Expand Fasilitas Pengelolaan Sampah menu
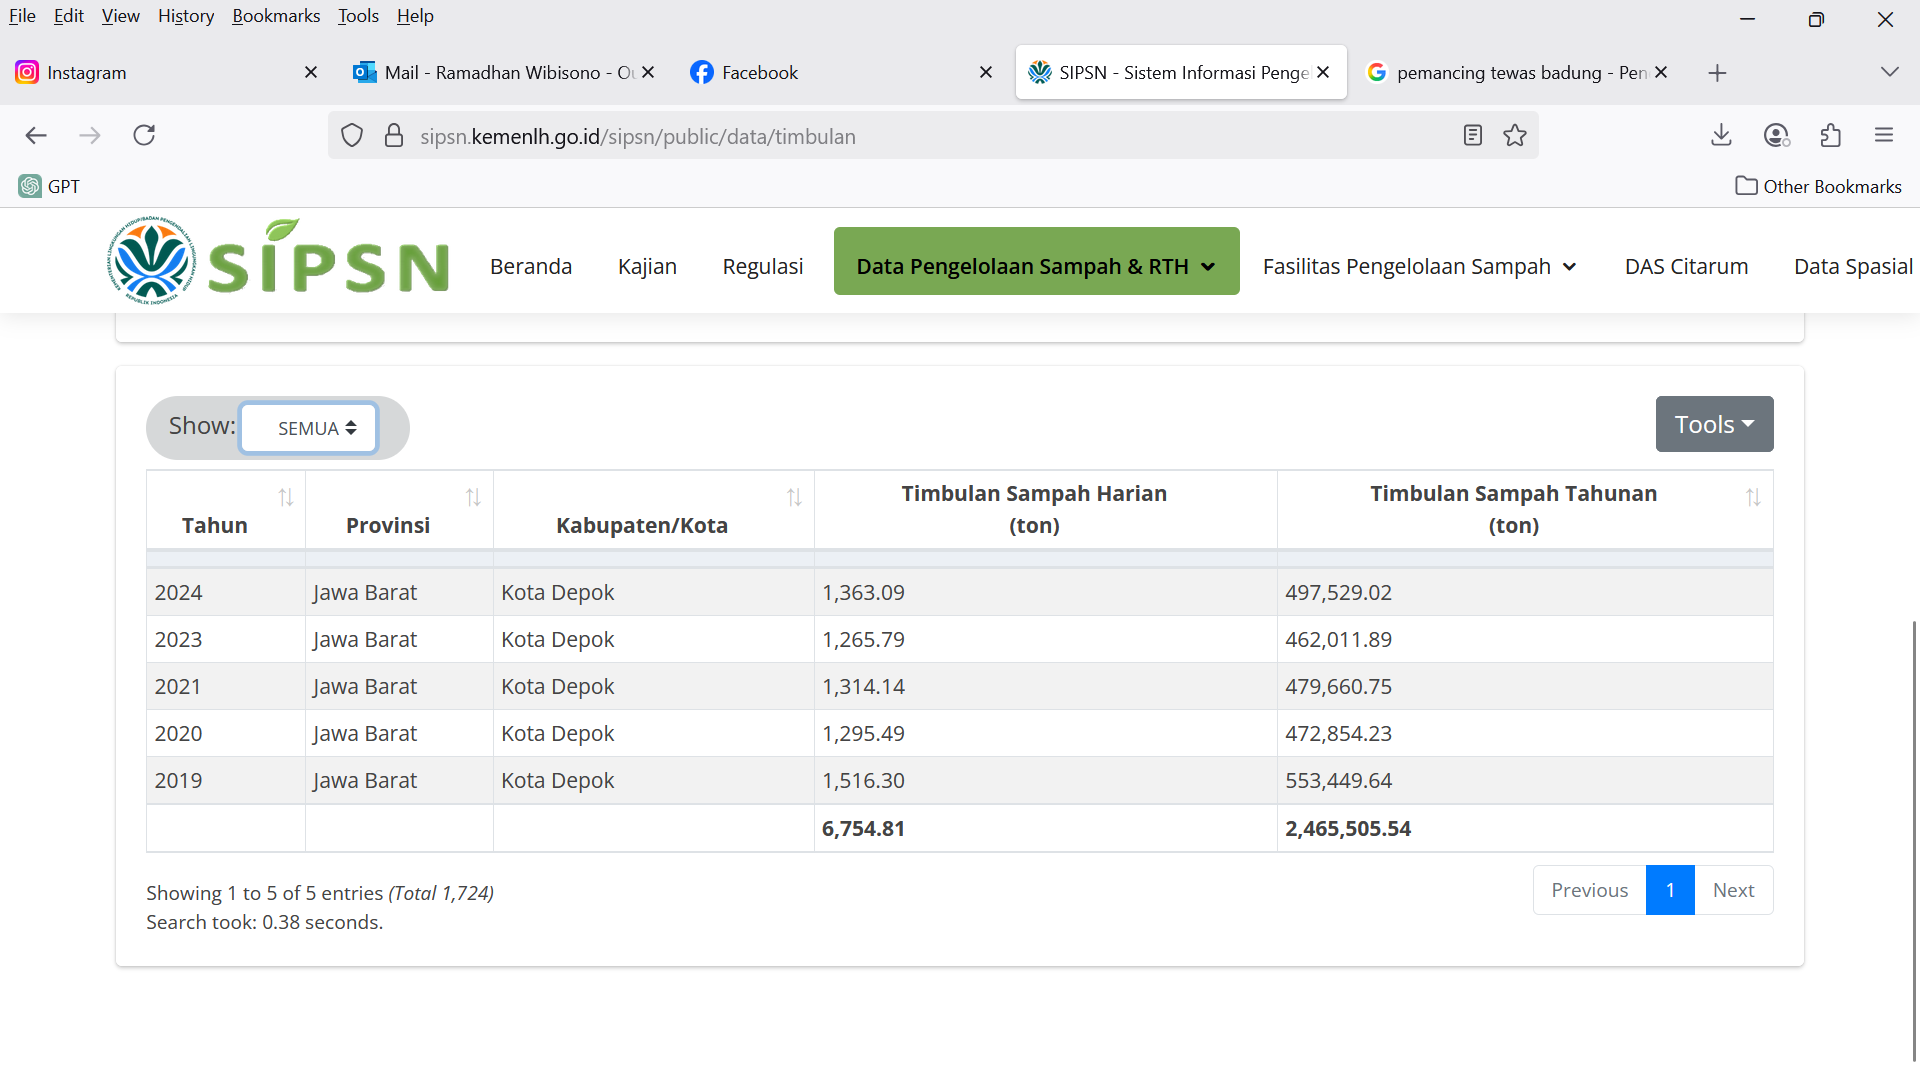Viewport: 1920px width, 1080px height. click(x=1419, y=266)
